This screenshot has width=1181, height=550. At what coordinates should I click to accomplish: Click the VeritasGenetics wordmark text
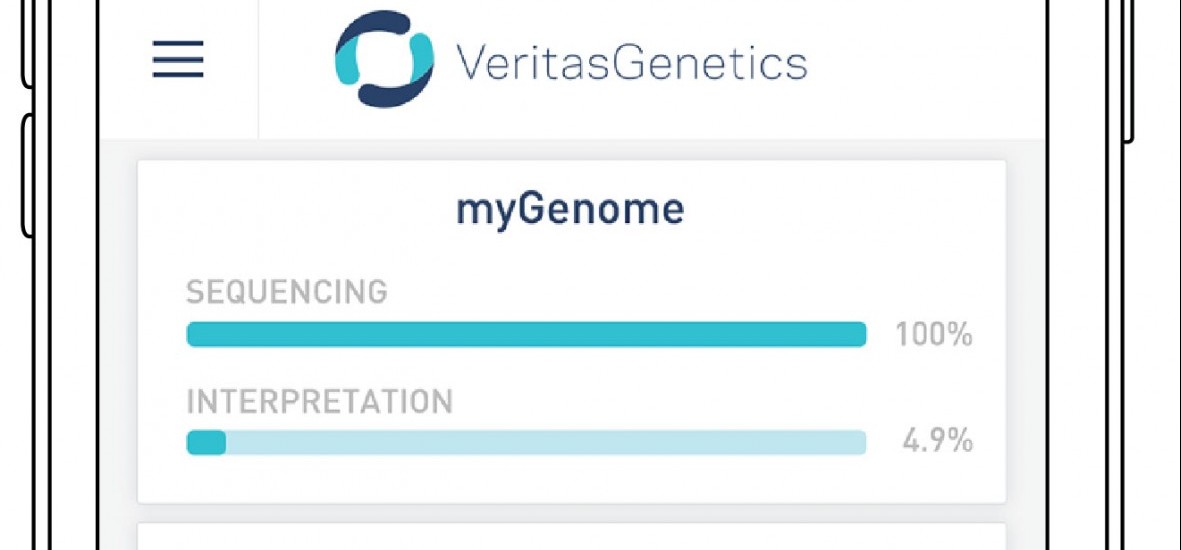click(x=631, y=63)
